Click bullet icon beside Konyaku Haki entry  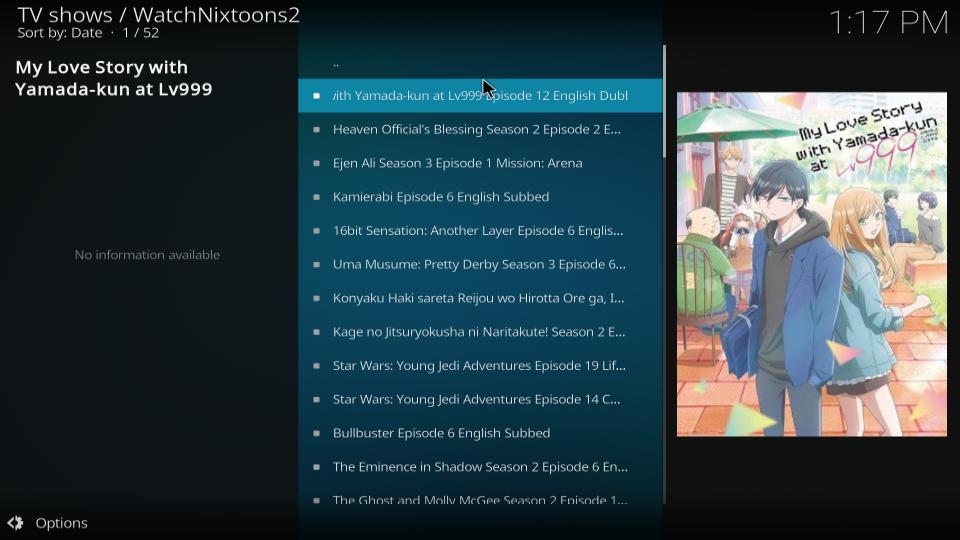coord(316,298)
